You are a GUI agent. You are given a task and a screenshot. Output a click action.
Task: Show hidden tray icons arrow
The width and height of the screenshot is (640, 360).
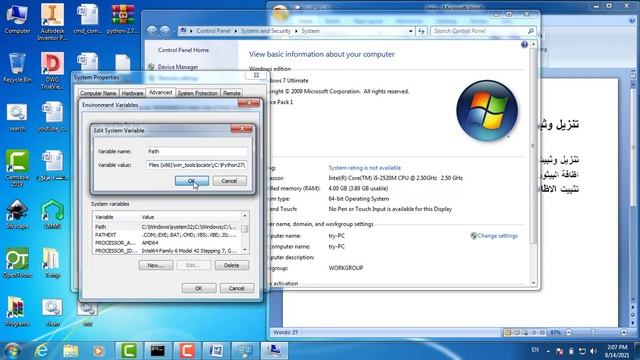click(x=548, y=351)
